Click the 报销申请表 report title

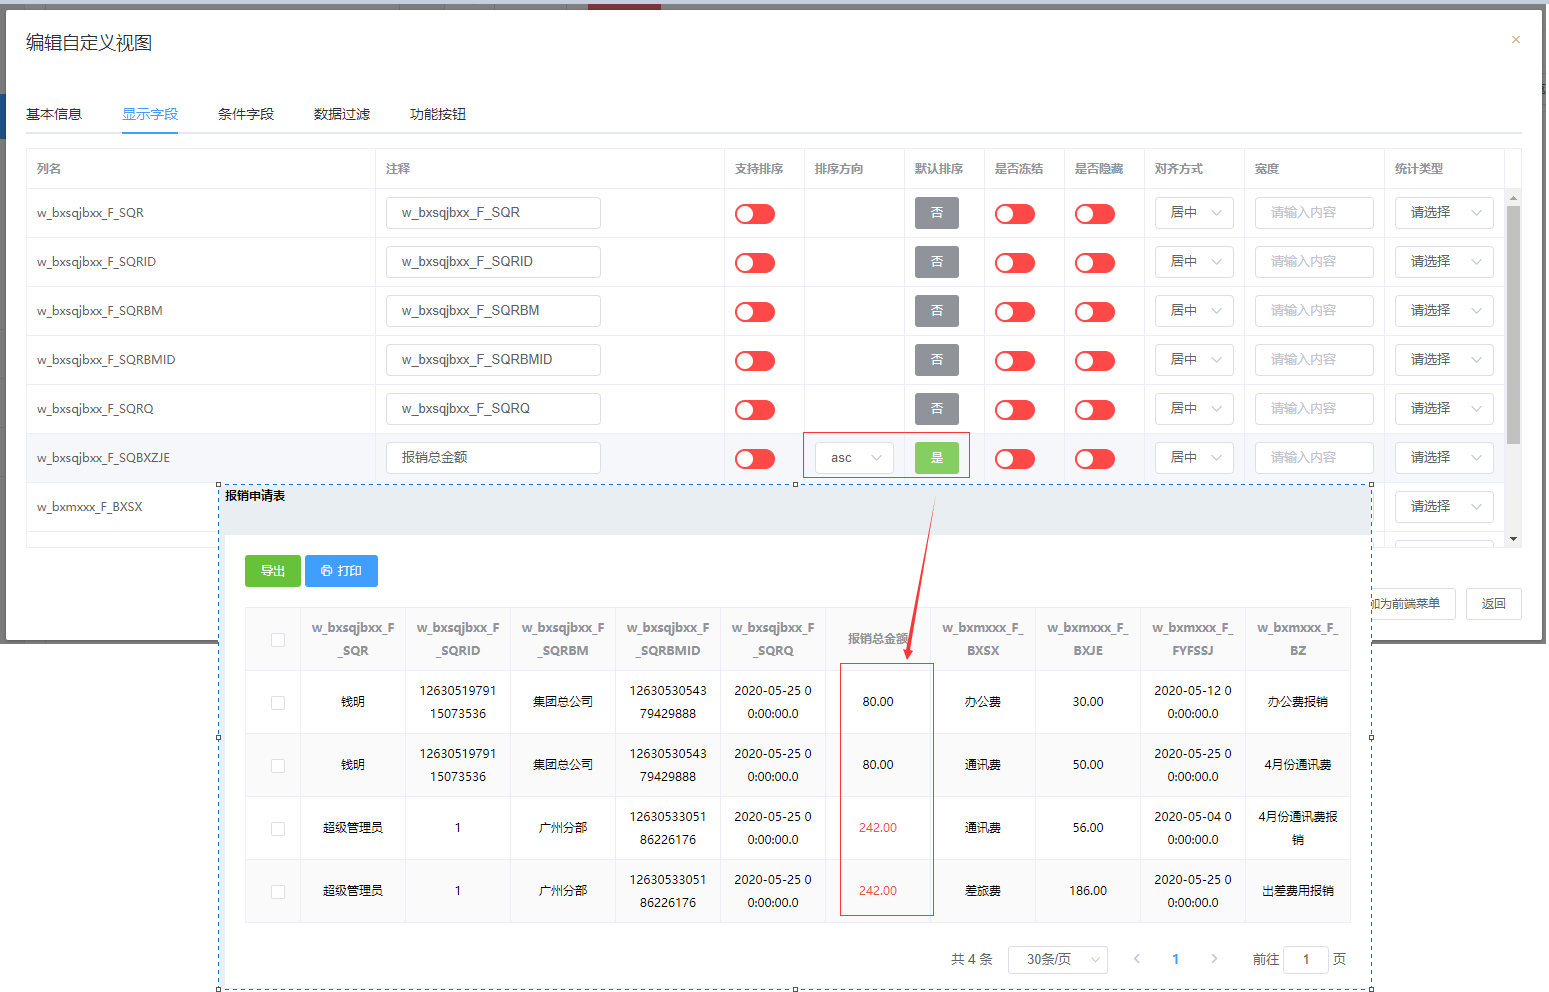pyautogui.click(x=255, y=496)
